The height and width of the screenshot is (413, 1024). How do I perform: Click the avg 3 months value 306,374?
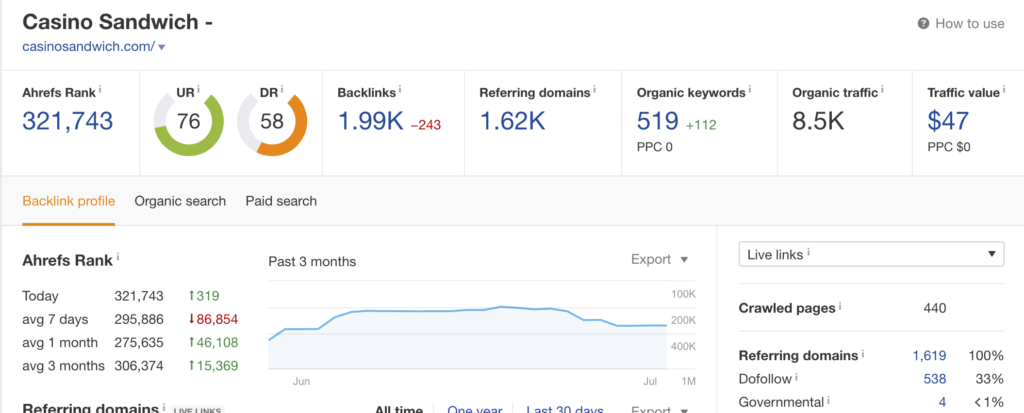(138, 366)
